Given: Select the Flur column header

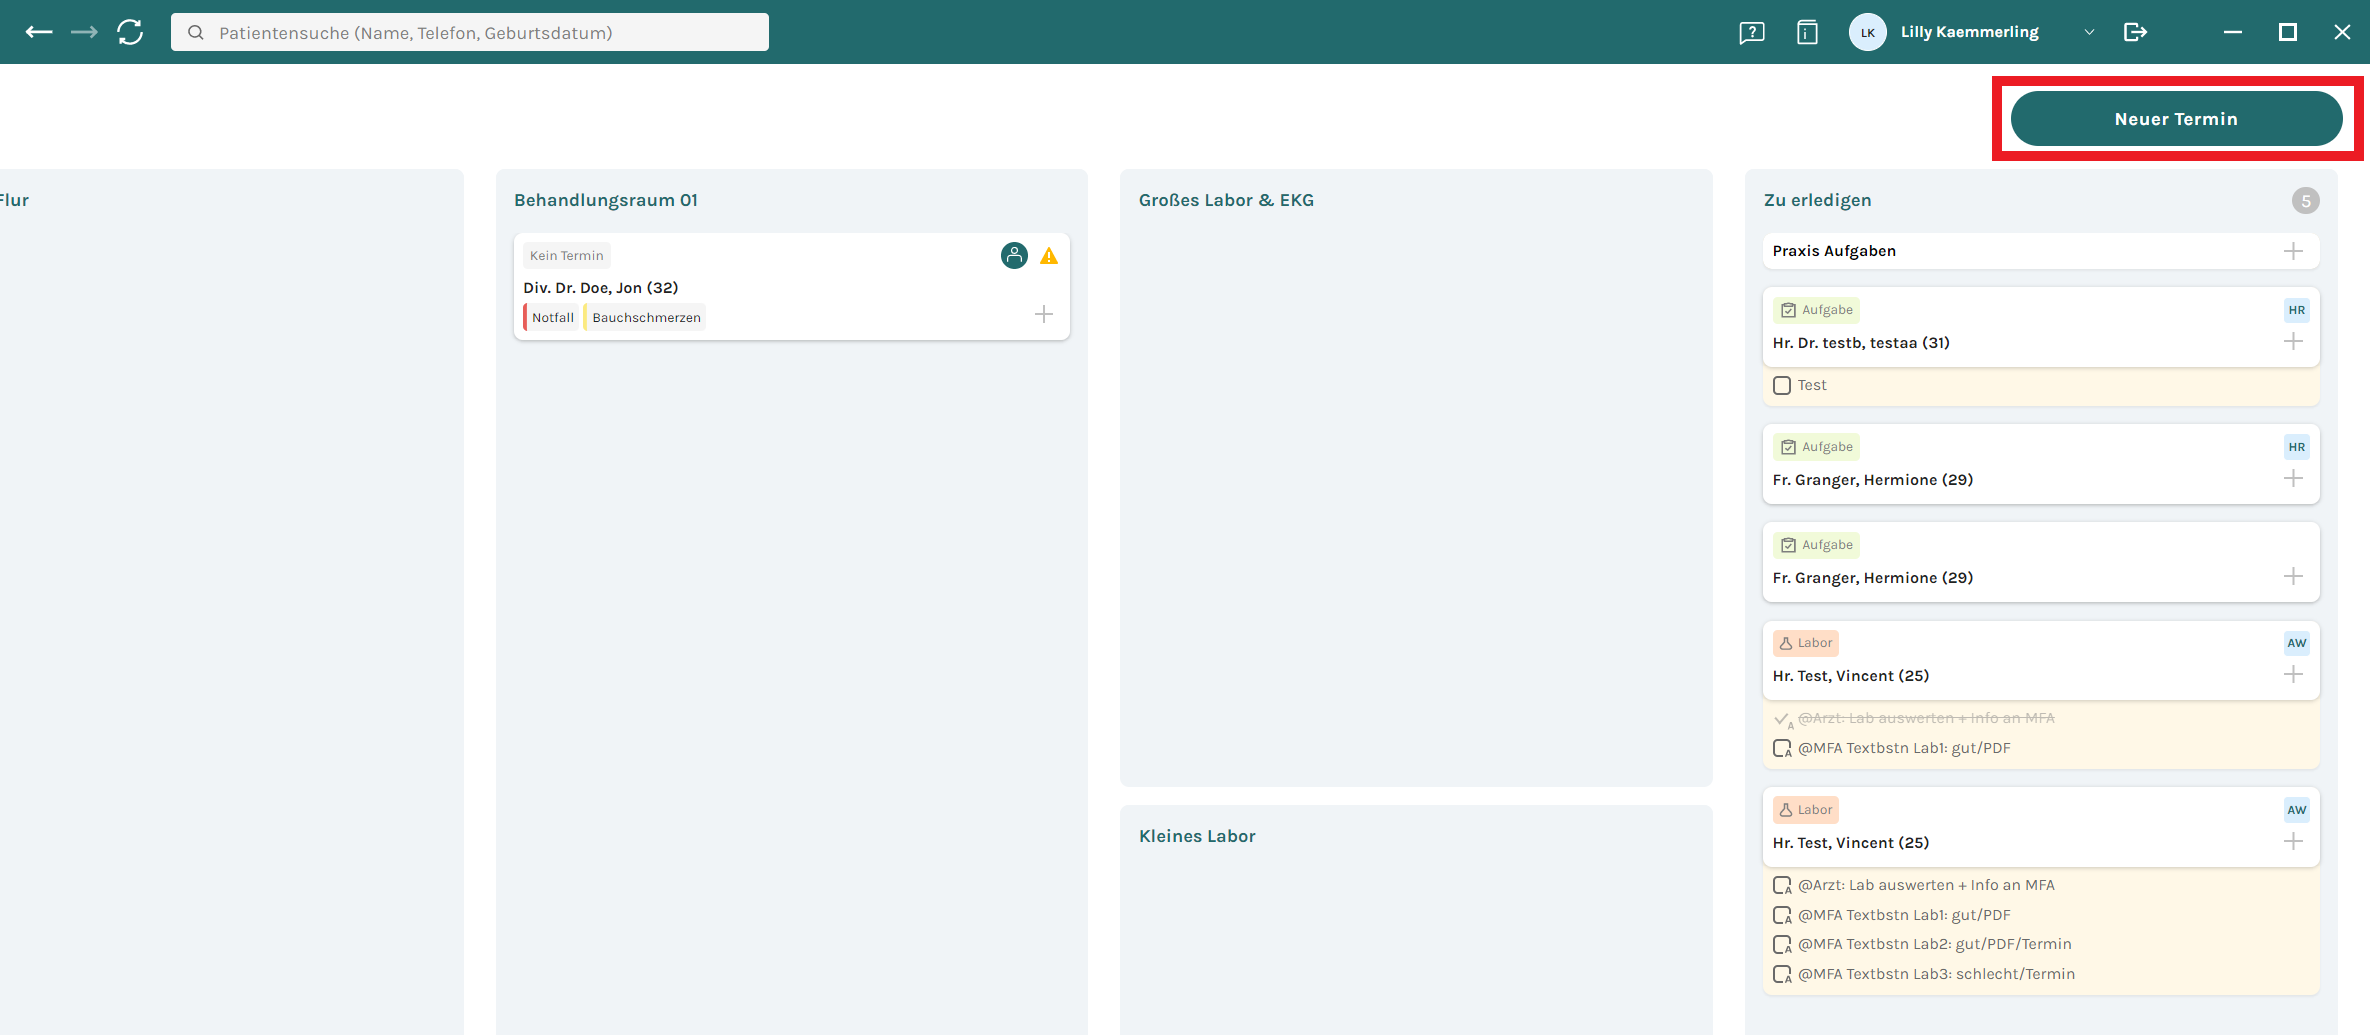Looking at the screenshot, I should click(x=14, y=200).
